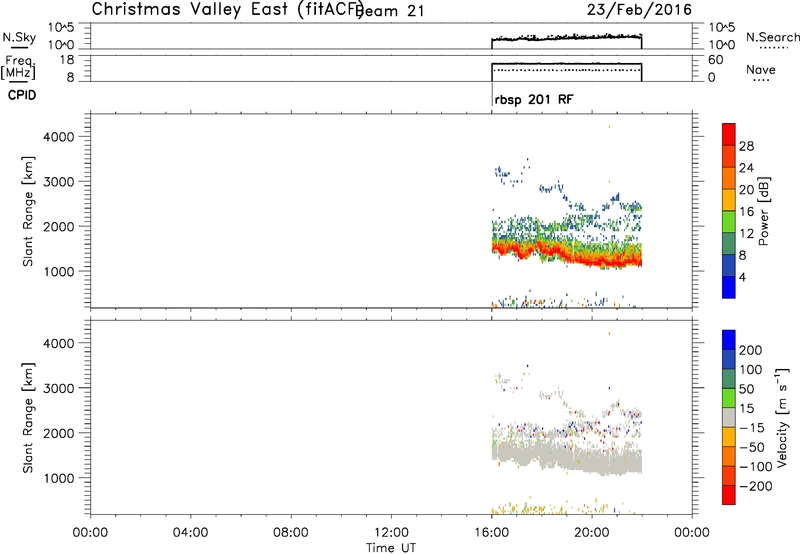Click the '16:00' time axis tick label

(491, 533)
